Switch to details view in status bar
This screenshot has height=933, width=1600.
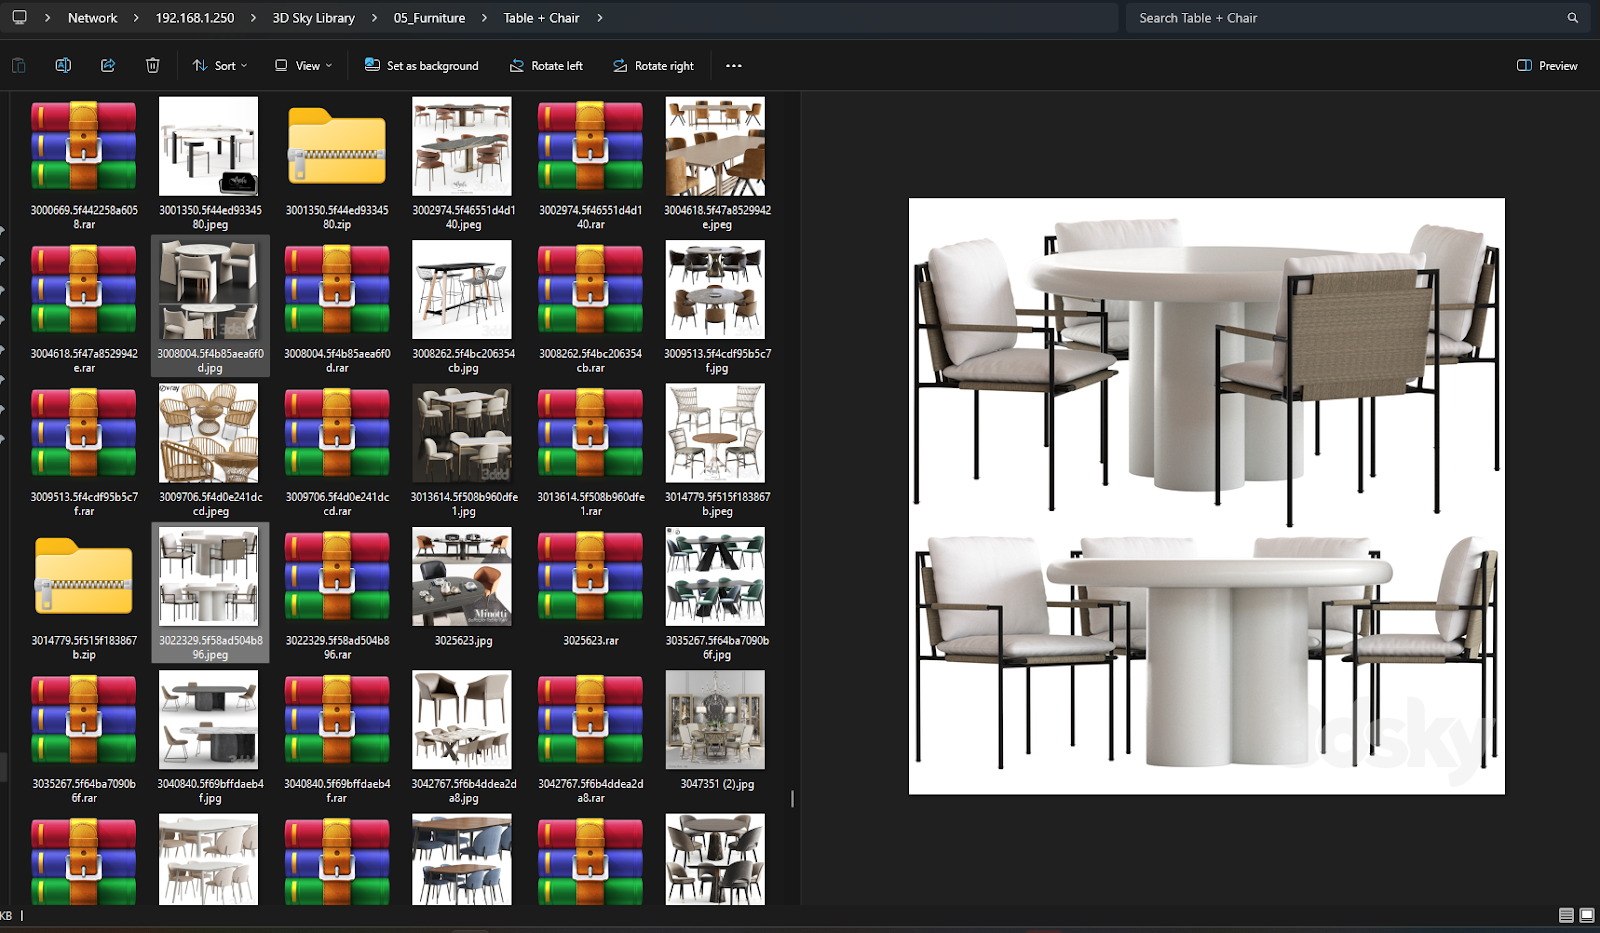click(1566, 915)
